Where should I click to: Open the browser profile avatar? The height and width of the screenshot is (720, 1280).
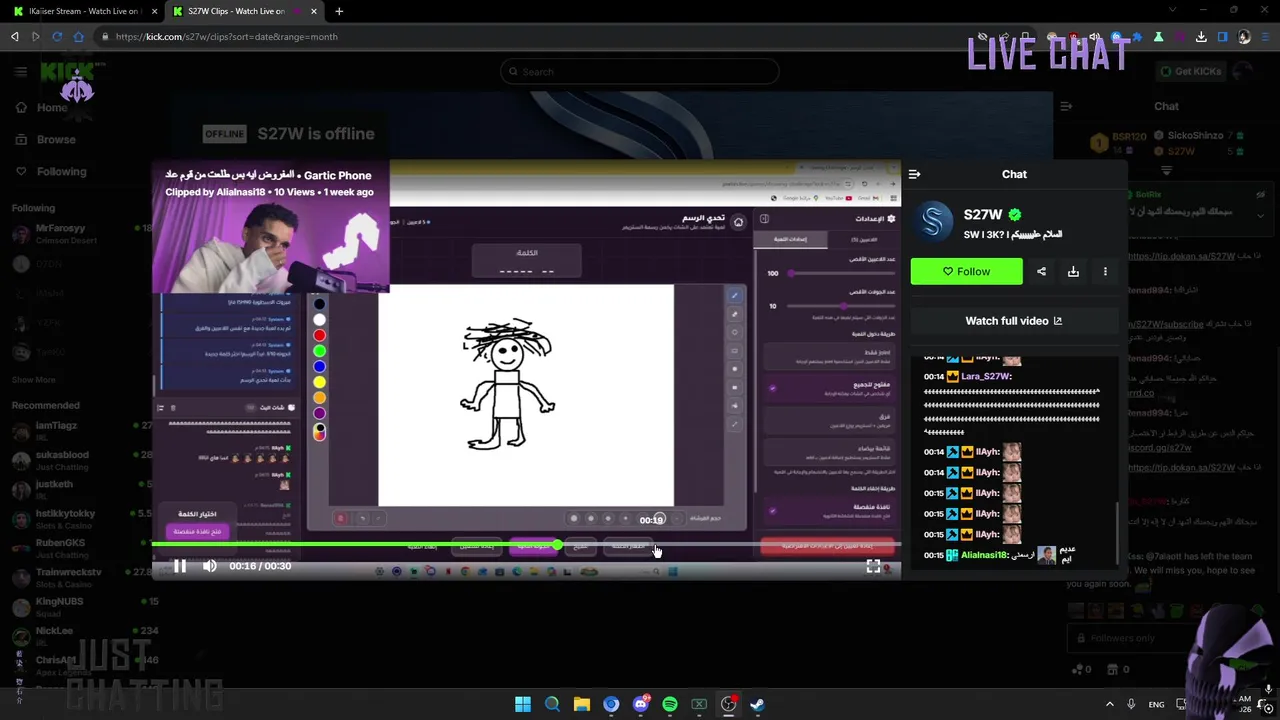(x=1244, y=37)
